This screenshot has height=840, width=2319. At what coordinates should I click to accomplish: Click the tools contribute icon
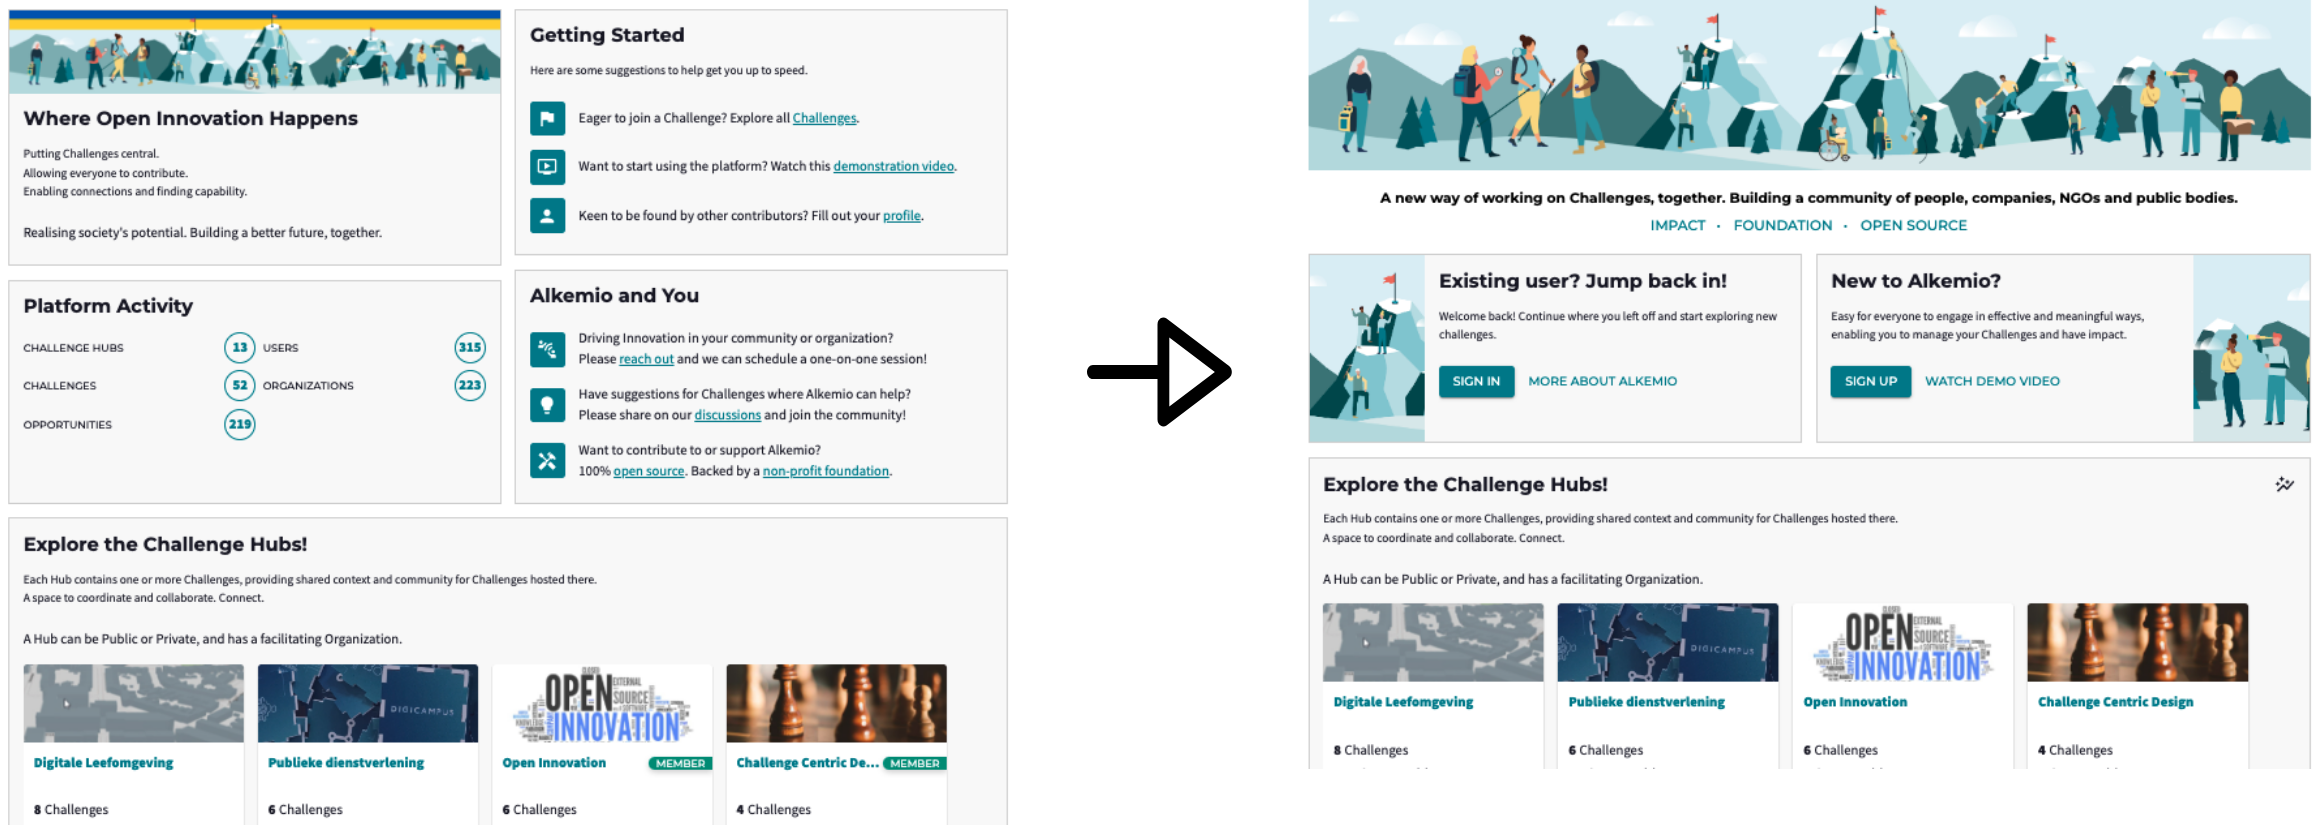click(x=547, y=461)
